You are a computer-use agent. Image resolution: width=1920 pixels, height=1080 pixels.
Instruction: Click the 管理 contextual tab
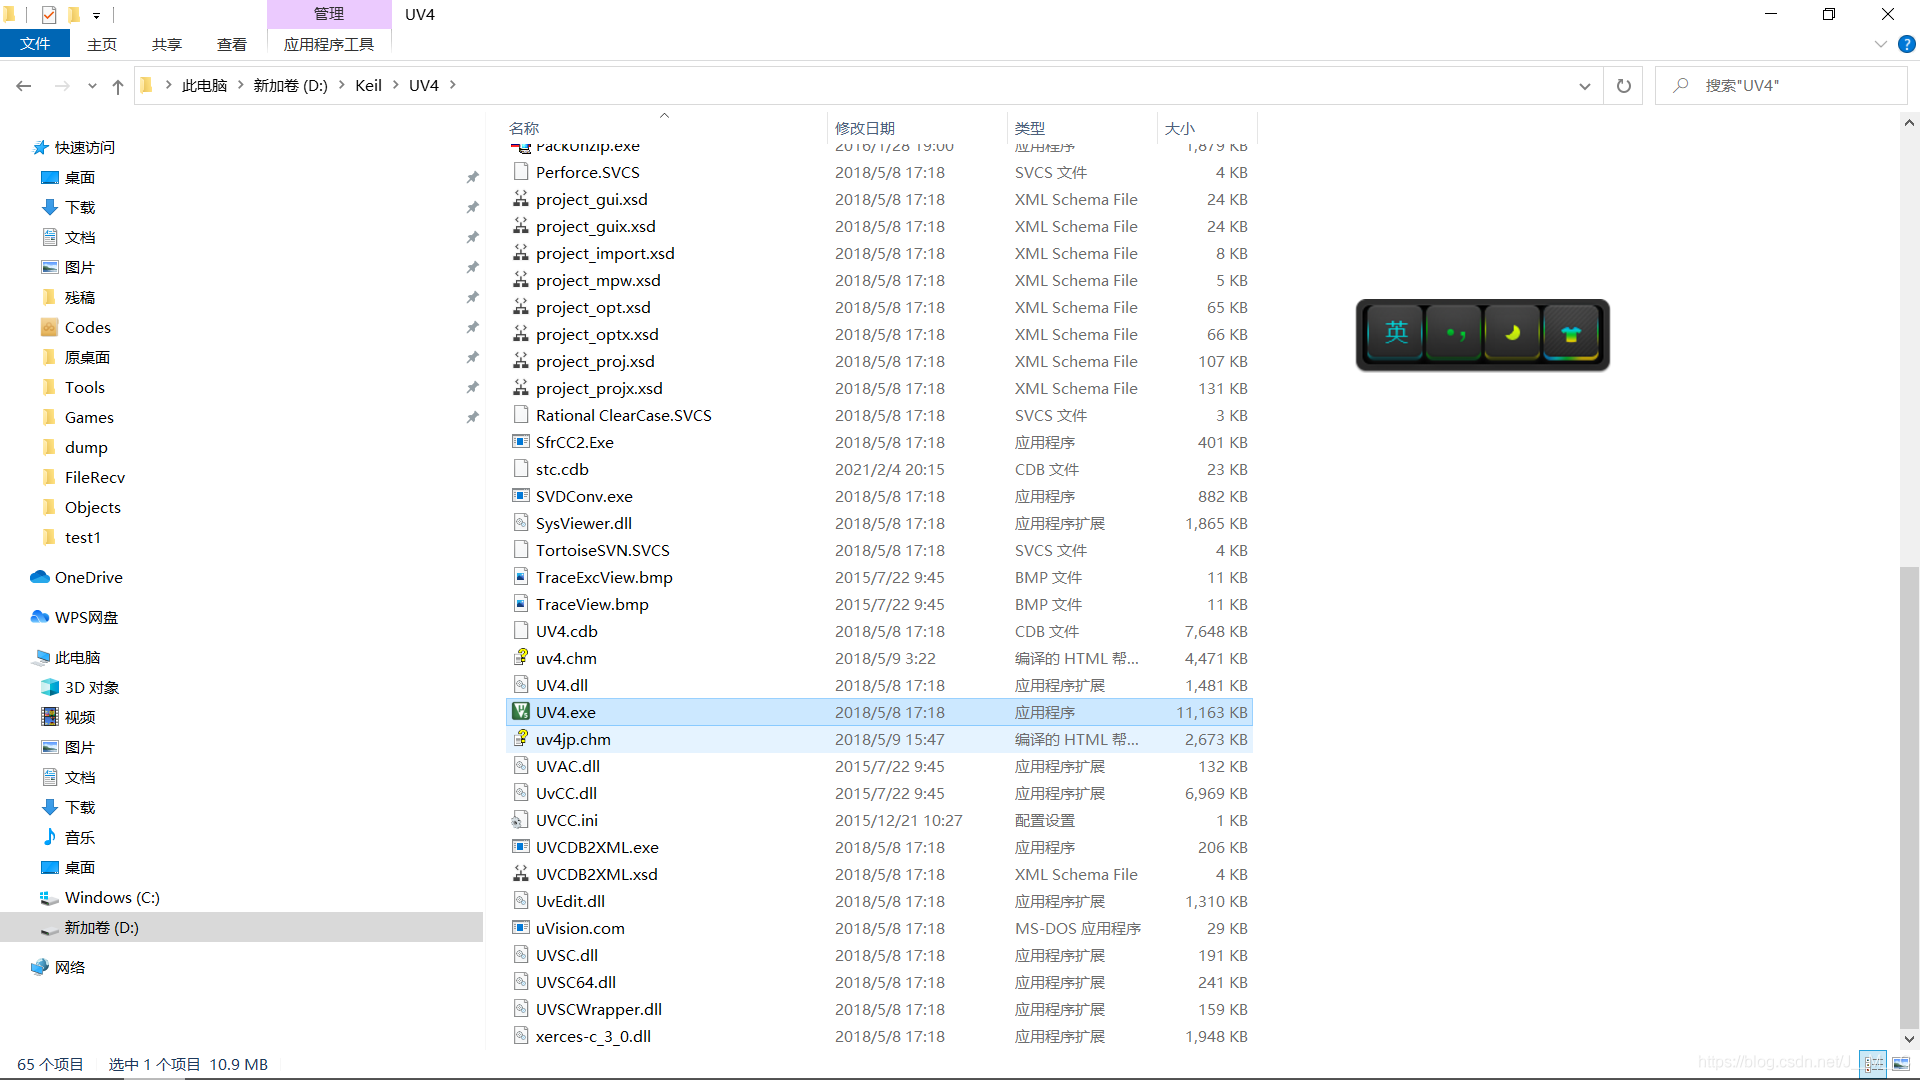click(x=329, y=14)
